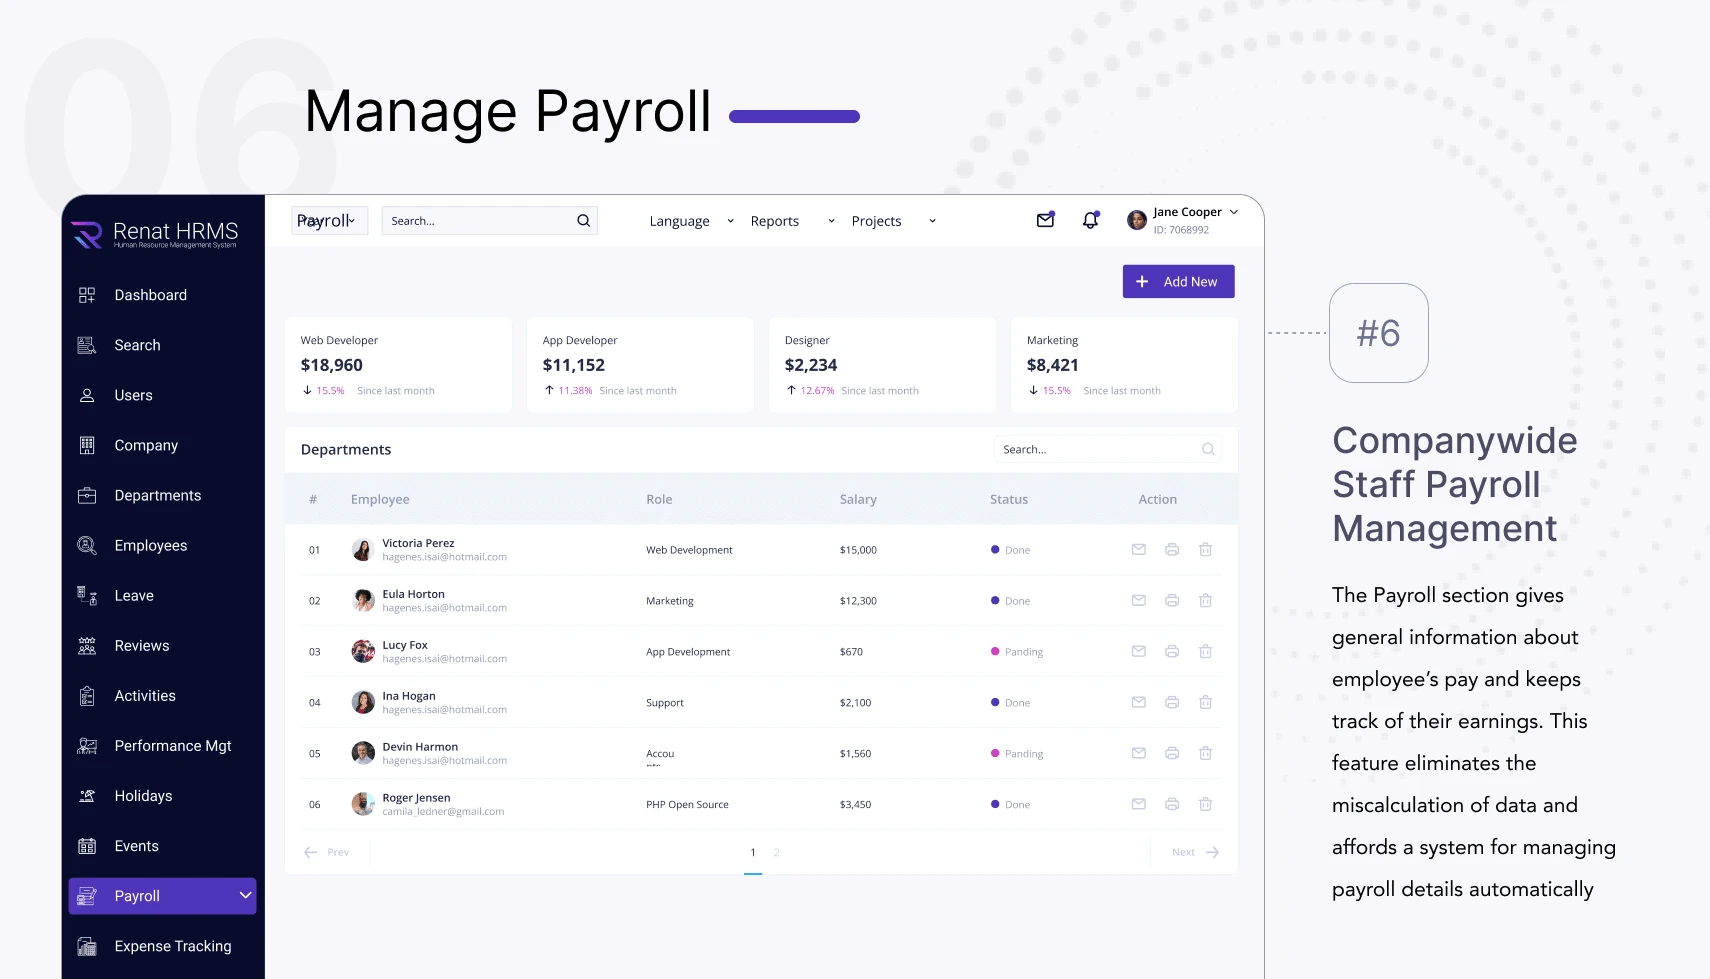Print Victoria Perez payroll record
The image size is (1710, 979).
coord(1172,549)
